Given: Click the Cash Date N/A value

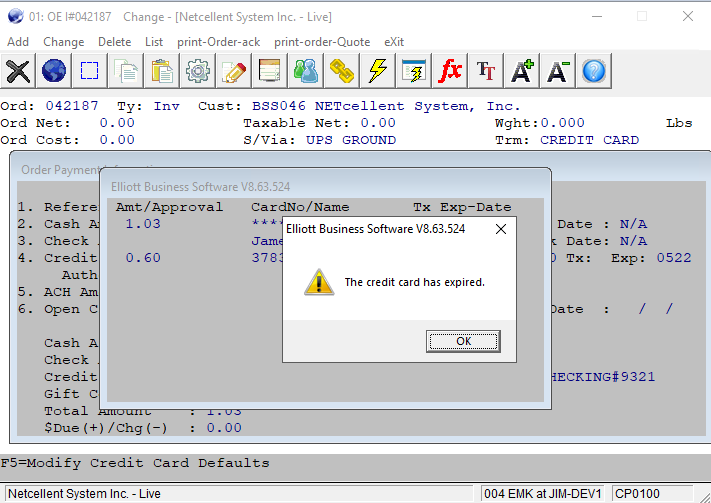Looking at the screenshot, I should point(633,224).
